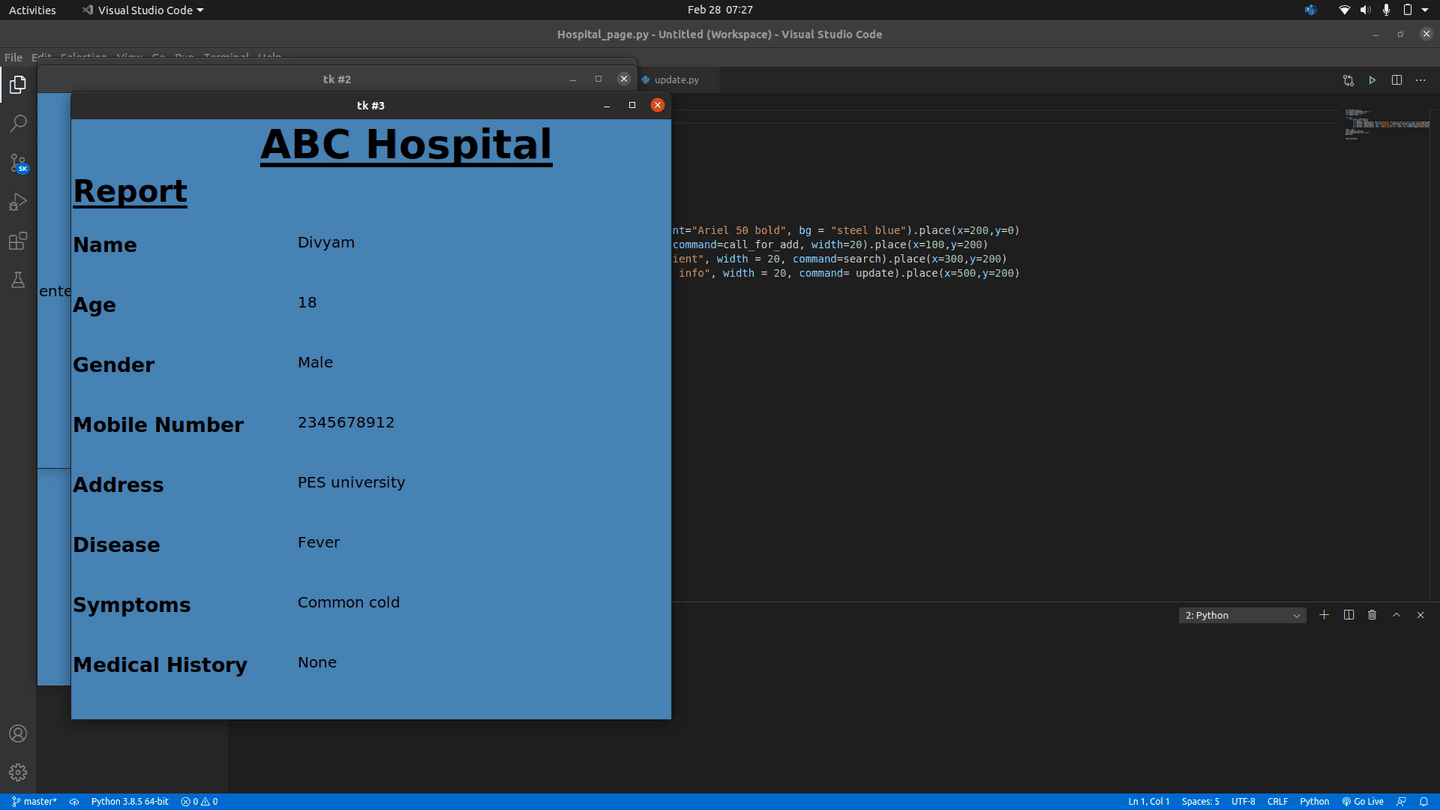This screenshot has width=1440, height=810.
Task: Click the gender value Male
Action: coord(315,362)
